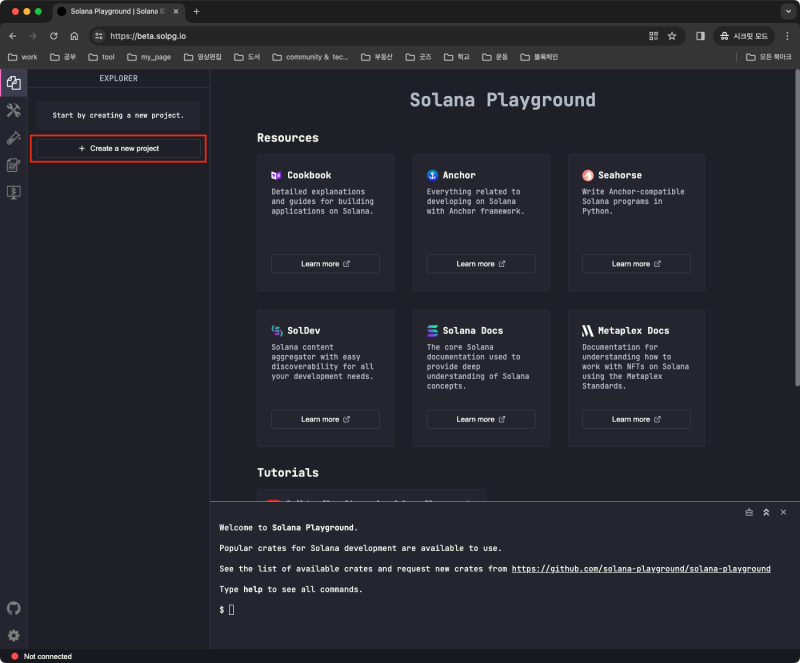
Task: Click the Solana Docs card title
Action: coord(472,331)
